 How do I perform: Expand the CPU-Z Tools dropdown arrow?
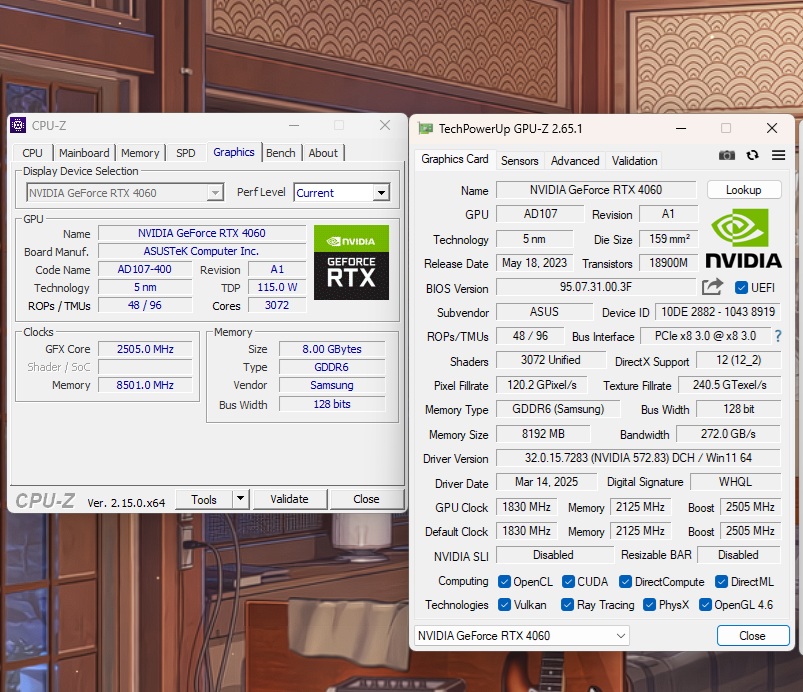pyautogui.click(x=240, y=498)
